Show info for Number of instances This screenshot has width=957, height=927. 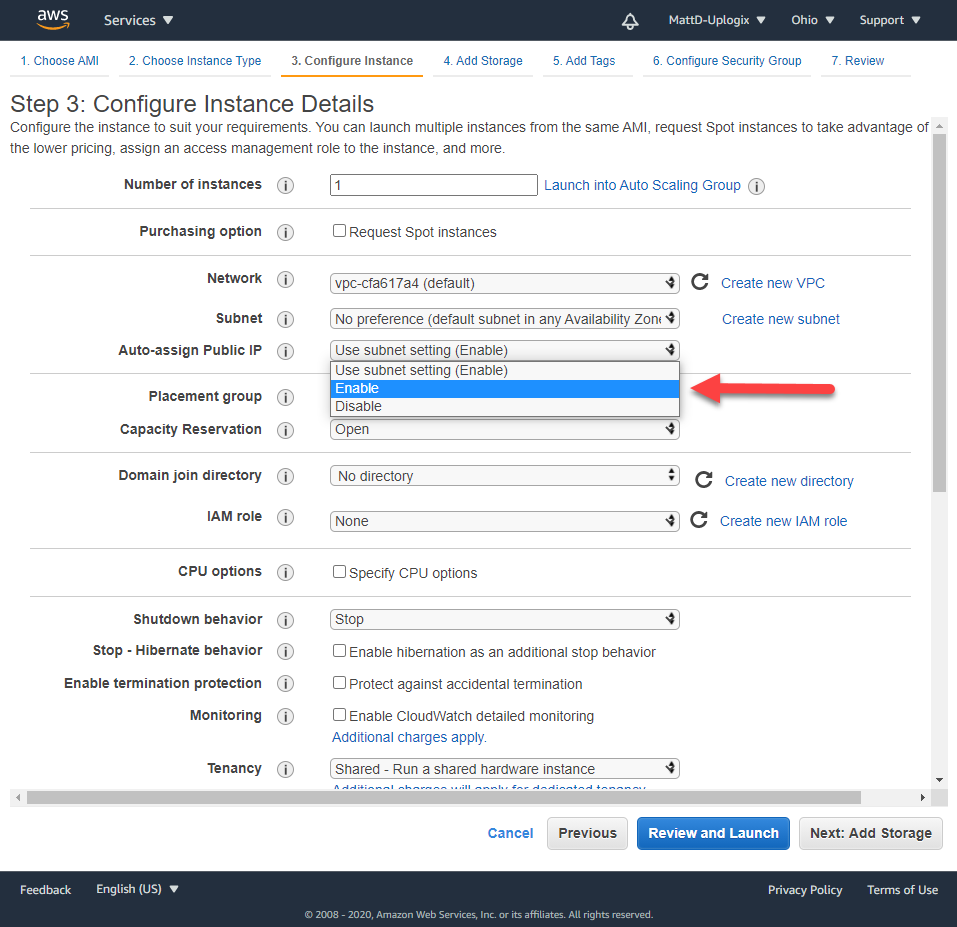[x=285, y=186]
